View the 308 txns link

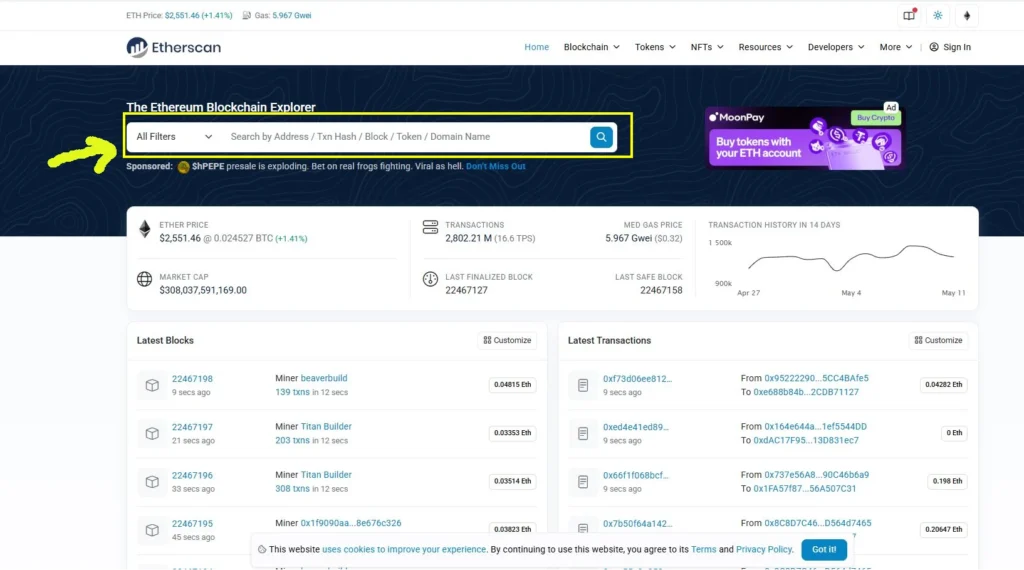click(292, 489)
